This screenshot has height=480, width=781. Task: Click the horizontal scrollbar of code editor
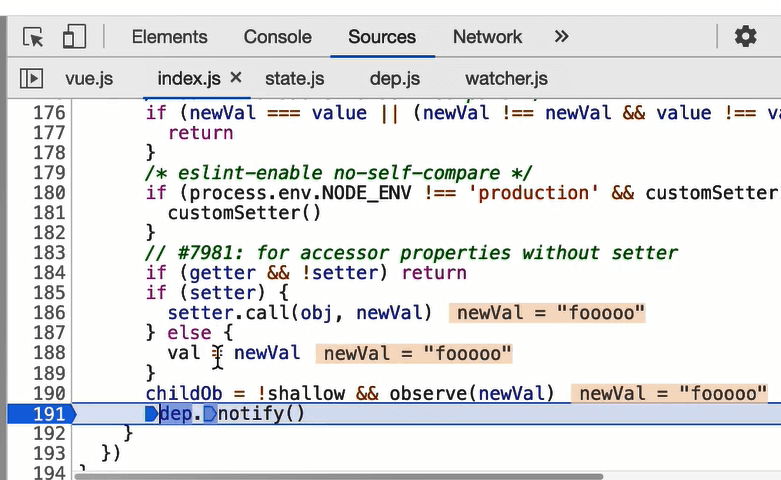click(339, 477)
